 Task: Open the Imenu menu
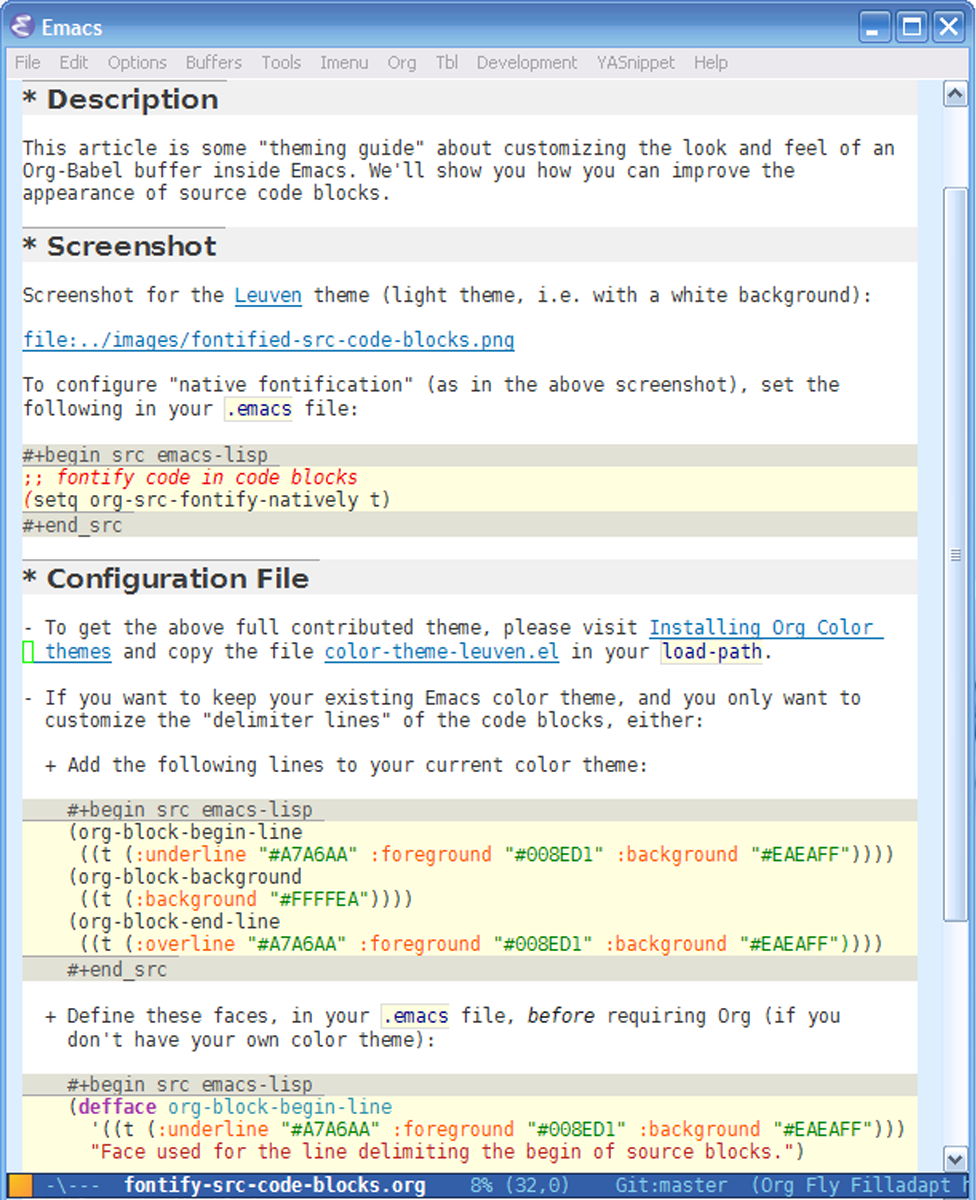[x=344, y=62]
